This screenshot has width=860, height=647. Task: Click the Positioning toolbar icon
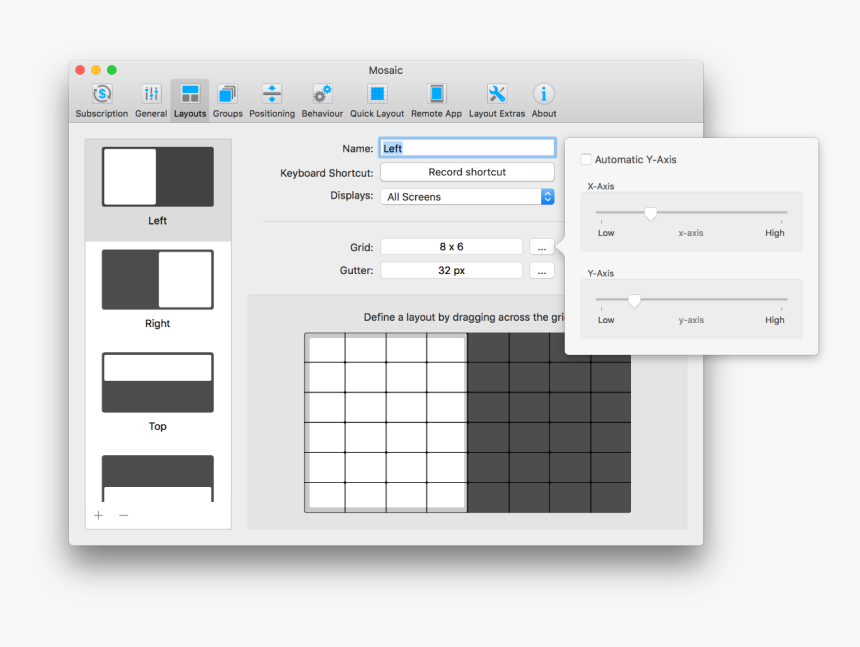click(x=272, y=95)
